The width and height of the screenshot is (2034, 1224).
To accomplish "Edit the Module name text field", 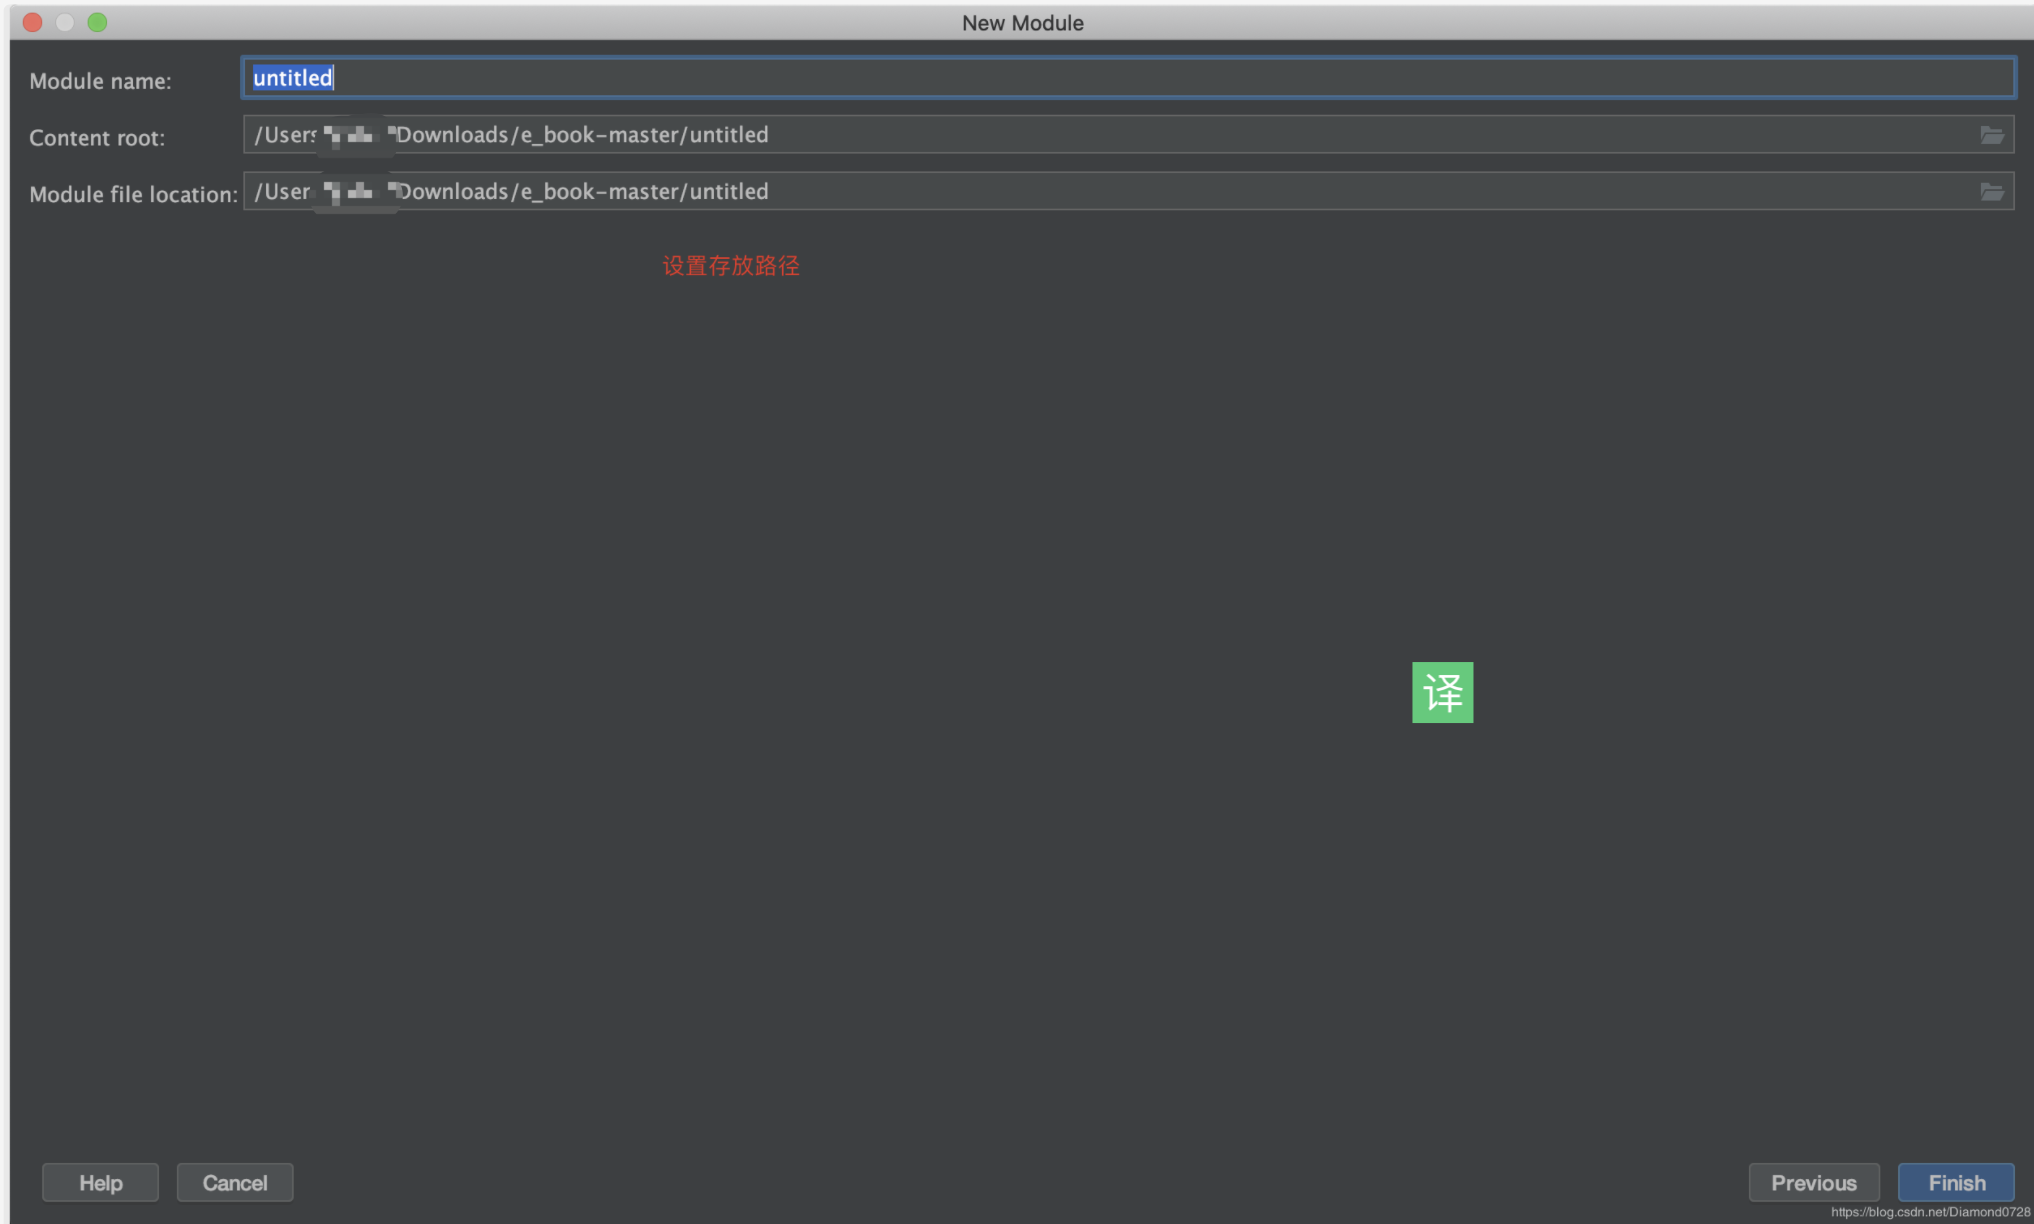I will tap(700, 77).
